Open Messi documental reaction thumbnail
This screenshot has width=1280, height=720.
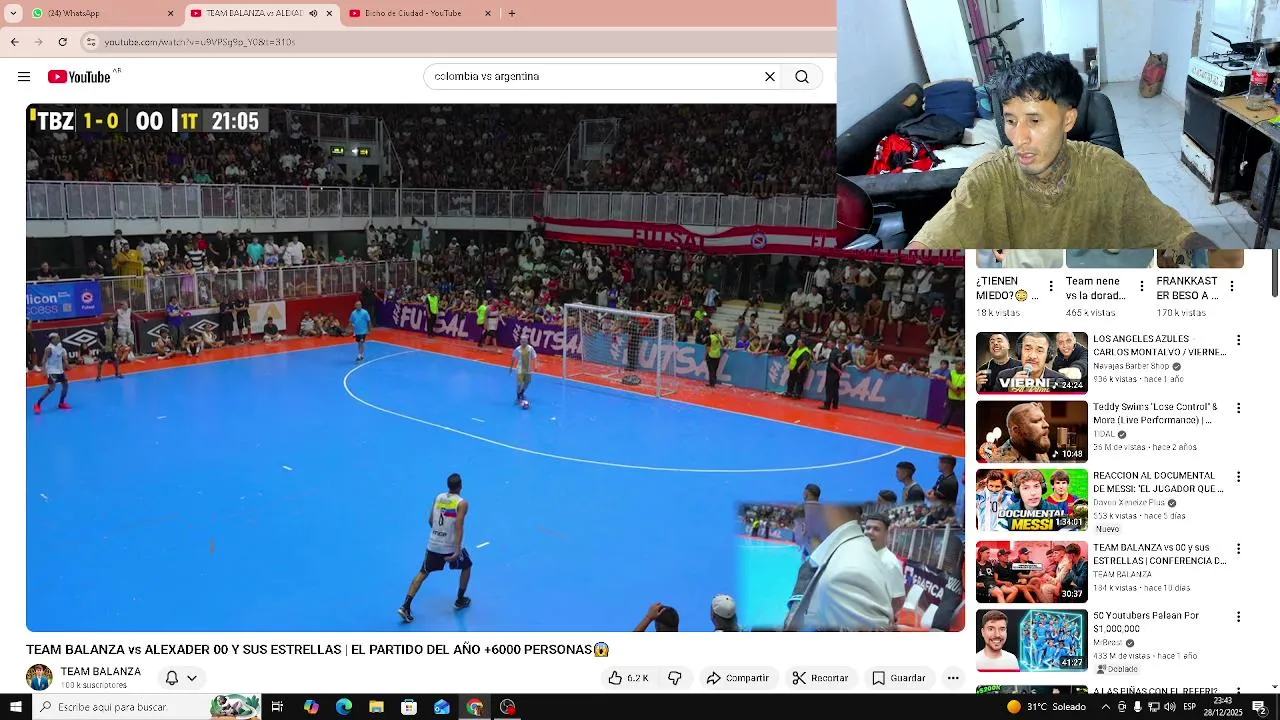(x=1031, y=500)
